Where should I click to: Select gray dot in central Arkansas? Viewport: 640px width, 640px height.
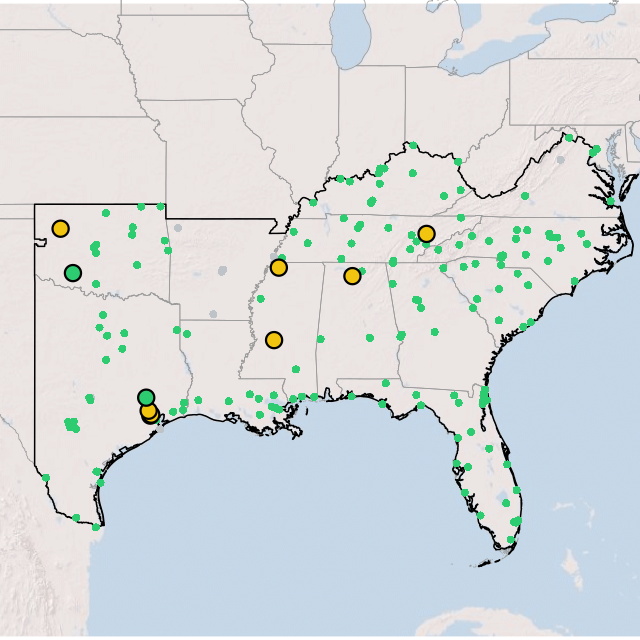[222, 270]
